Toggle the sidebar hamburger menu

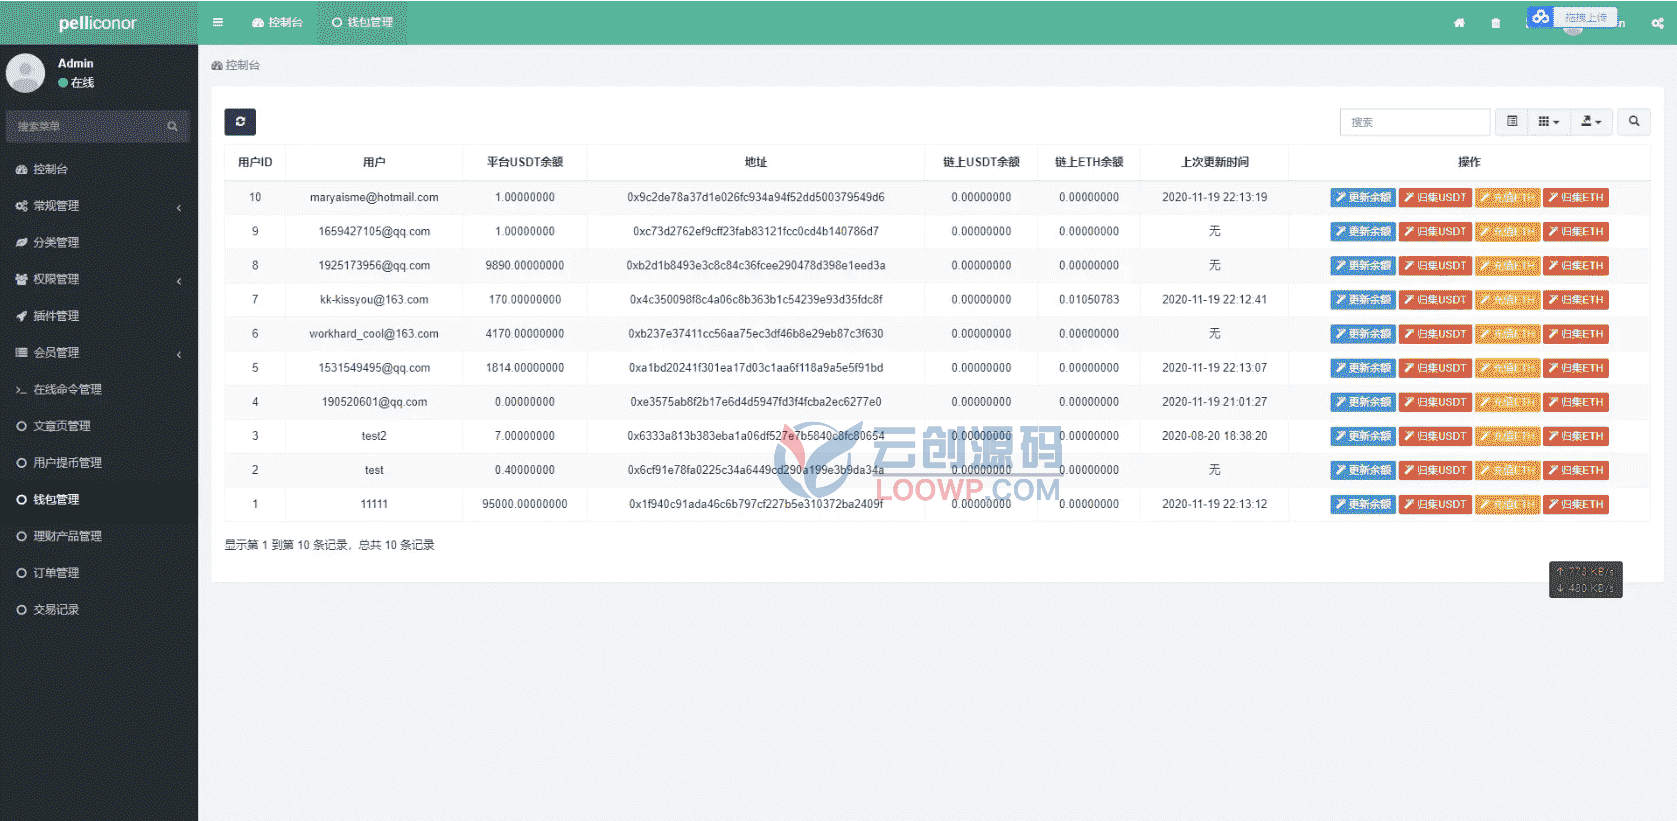click(x=217, y=22)
